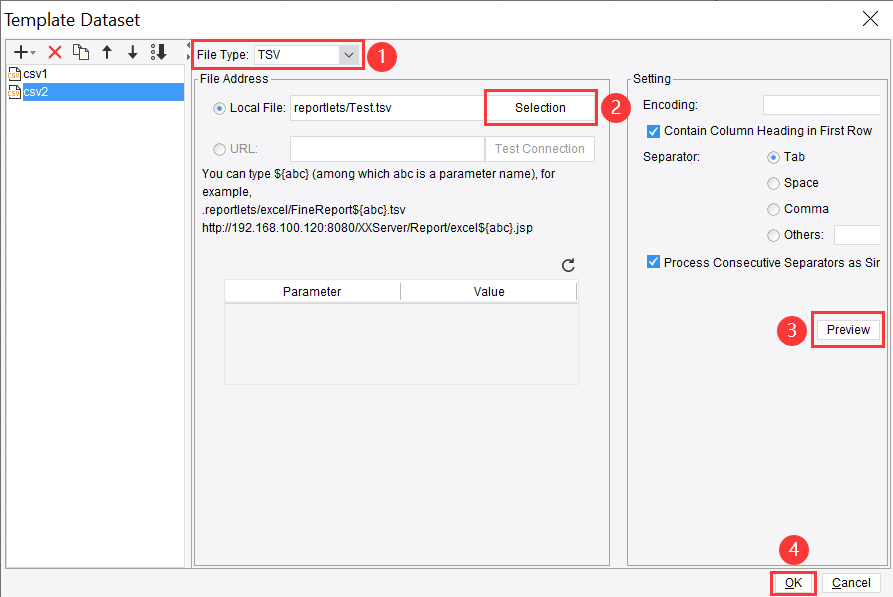Move dataset up in the list
This screenshot has width=893, height=597.
click(107, 52)
